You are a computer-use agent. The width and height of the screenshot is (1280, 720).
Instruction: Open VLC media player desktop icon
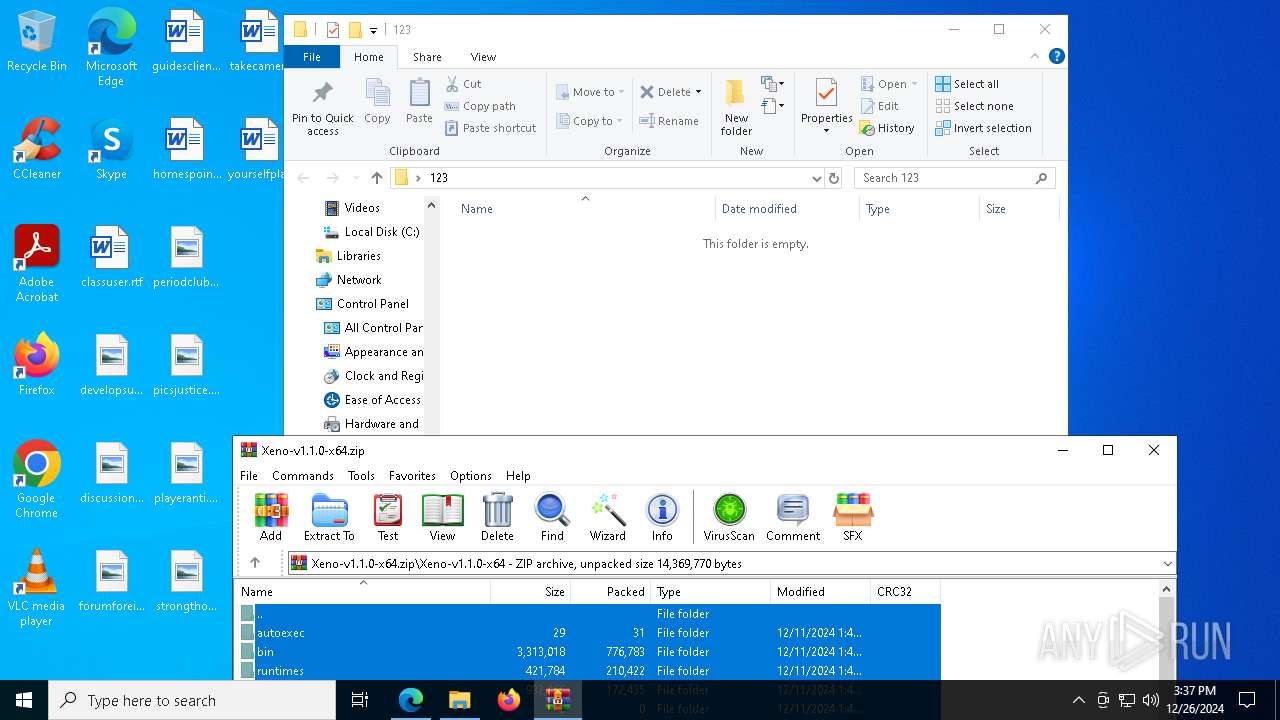coord(37,588)
